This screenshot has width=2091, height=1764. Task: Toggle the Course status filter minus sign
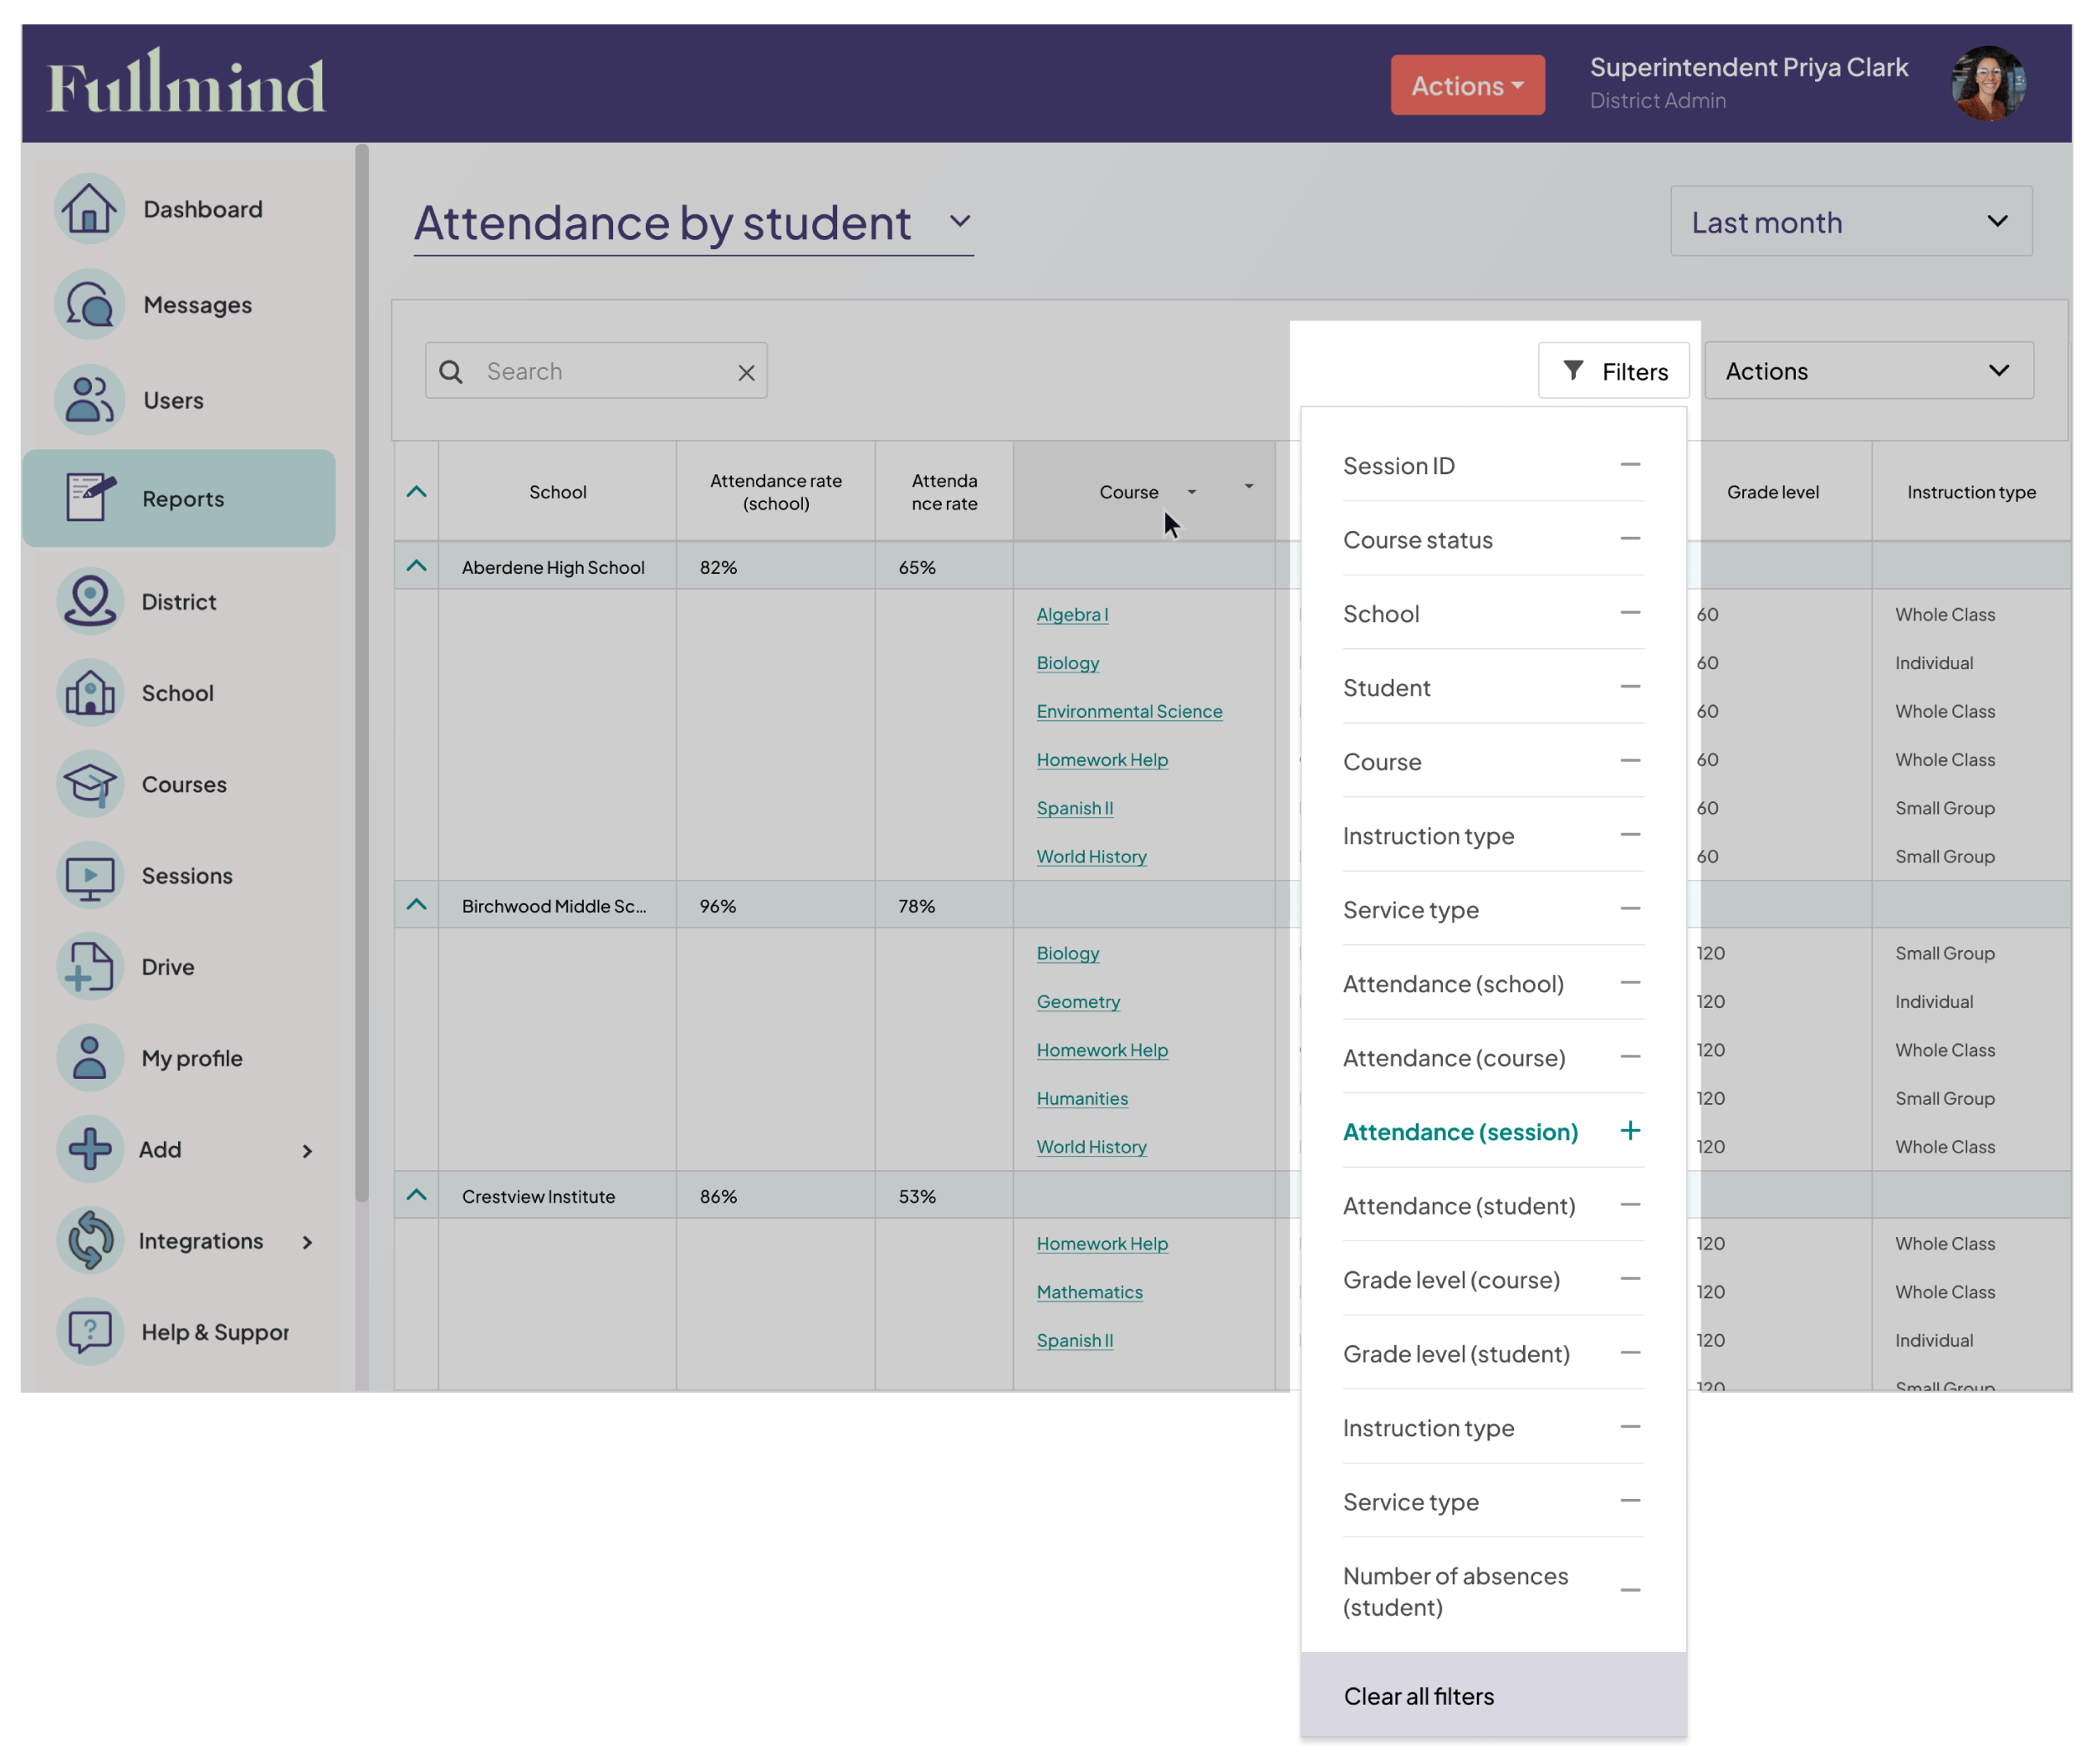[1630, 539]
